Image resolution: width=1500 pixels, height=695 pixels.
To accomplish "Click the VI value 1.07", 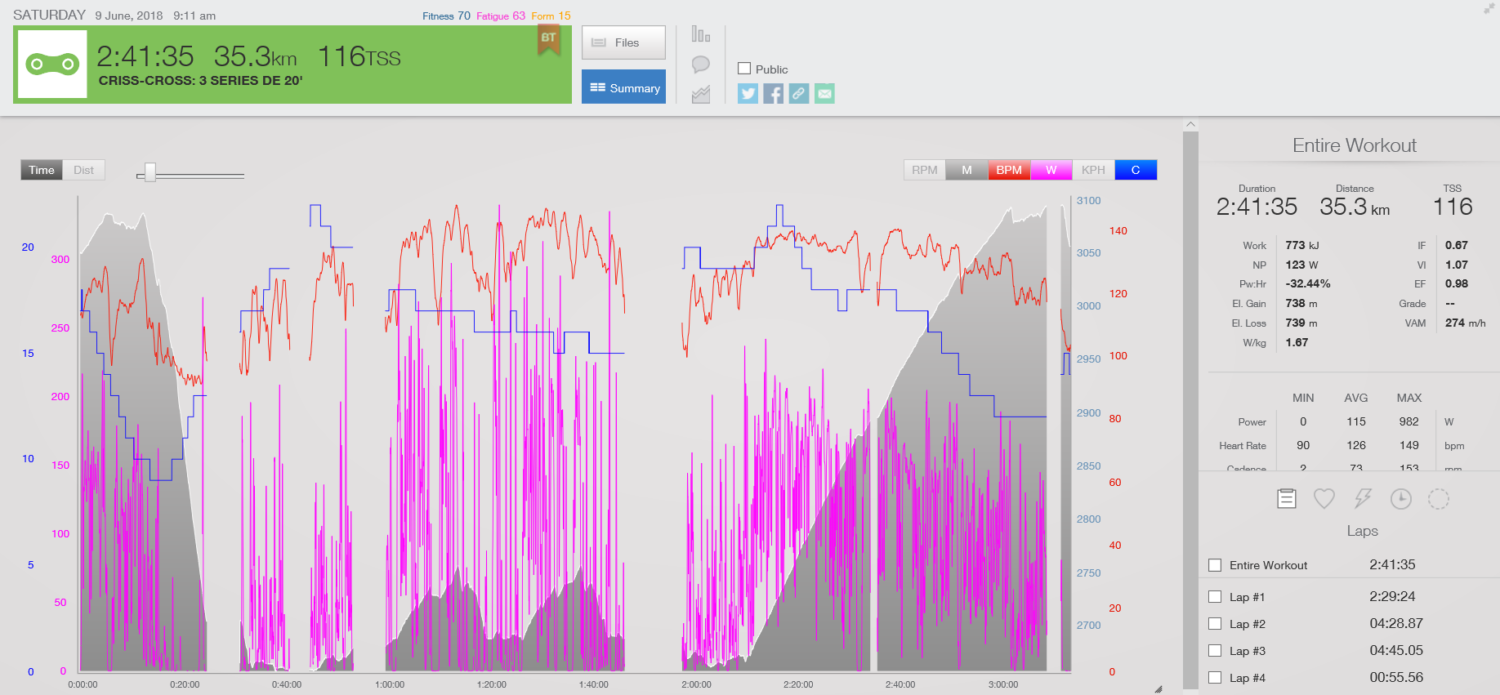I will point(1455,264).
